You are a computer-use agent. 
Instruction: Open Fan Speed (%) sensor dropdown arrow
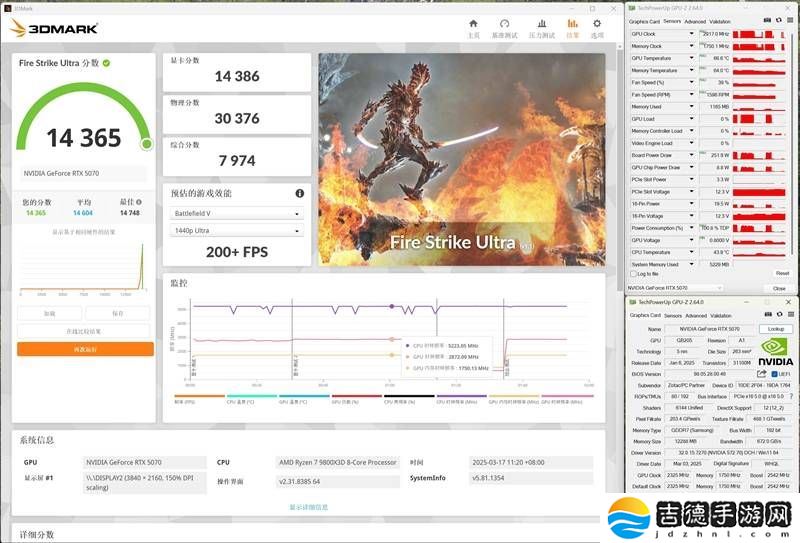coord(691,82)
